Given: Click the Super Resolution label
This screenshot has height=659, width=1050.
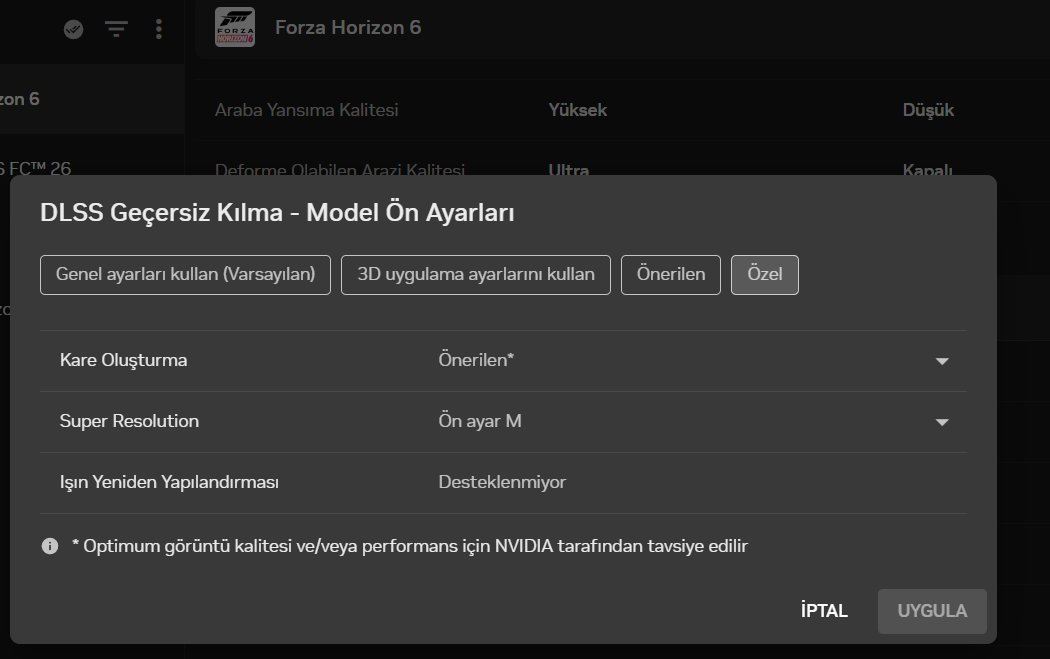Looking at the screenshot, I should [129, 421].
